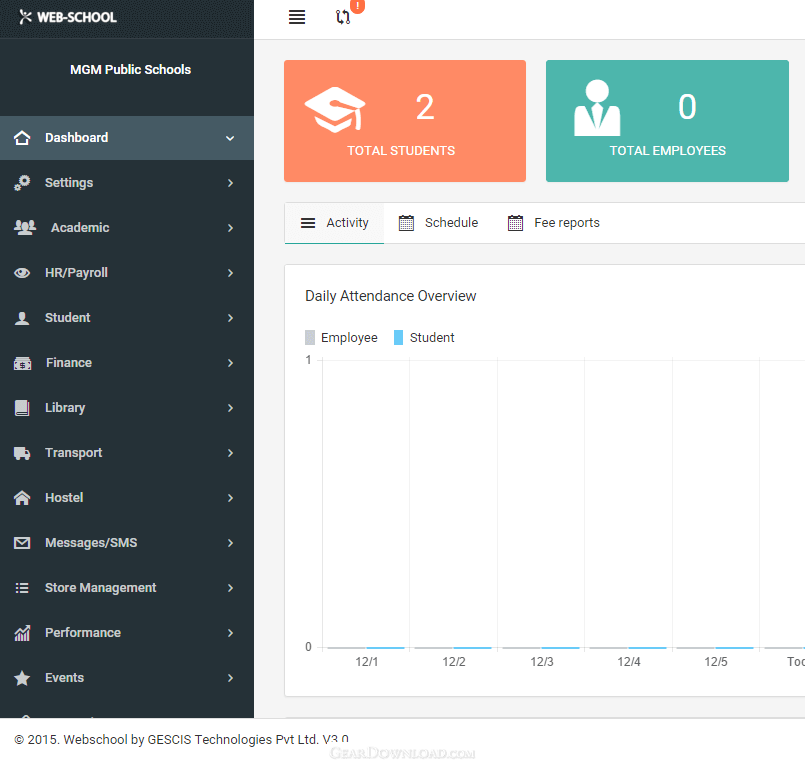The width and height of the screenshot is (805, 761).
Task: Collapse the Dashboard menu chevron
Action: 230,138
